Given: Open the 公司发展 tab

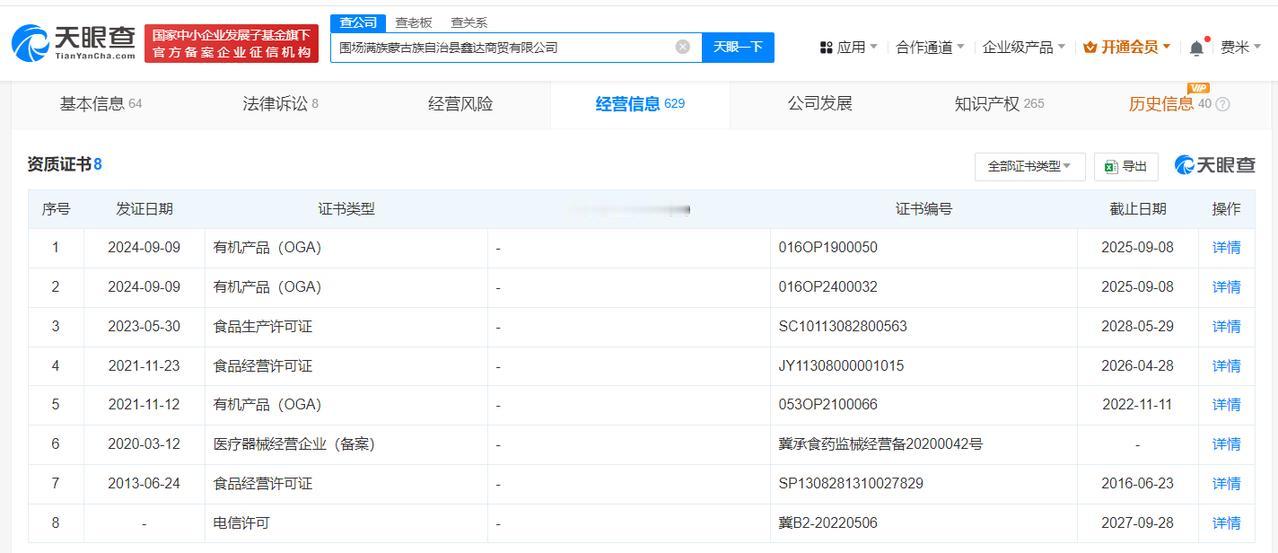Looking at the screenshot, I should coord(820,104).
